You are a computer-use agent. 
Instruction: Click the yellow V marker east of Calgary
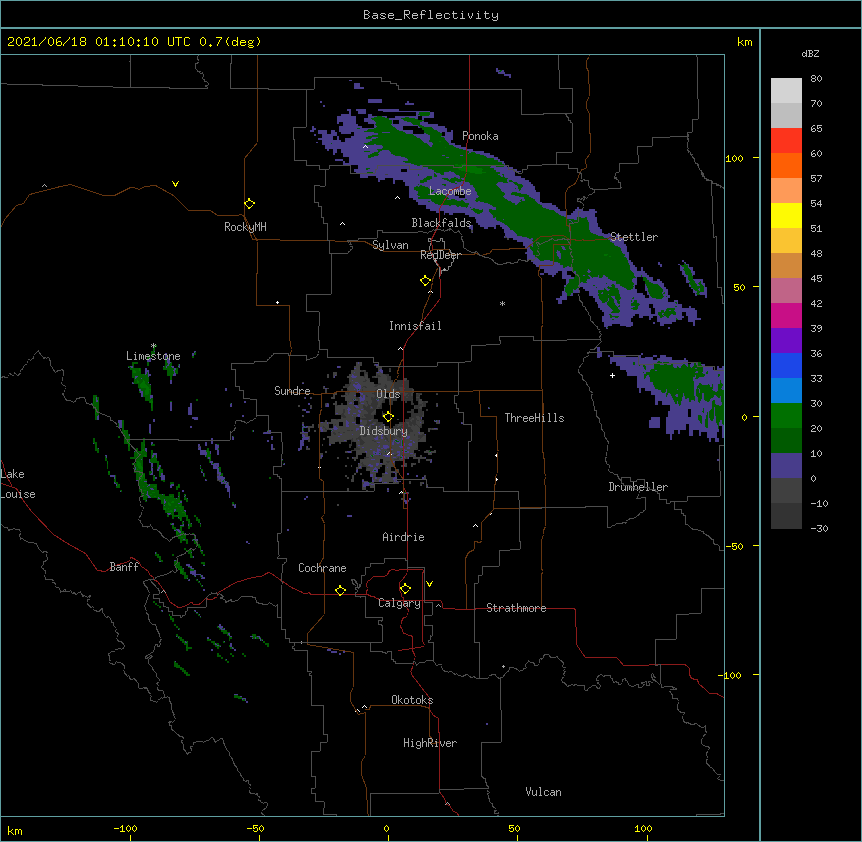[429, 584]
